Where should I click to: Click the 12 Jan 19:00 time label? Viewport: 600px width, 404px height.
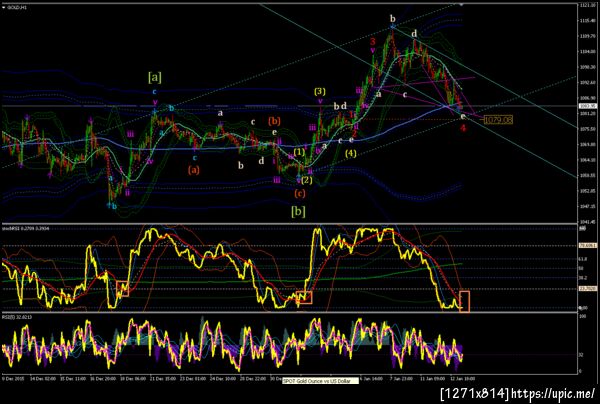463,379
